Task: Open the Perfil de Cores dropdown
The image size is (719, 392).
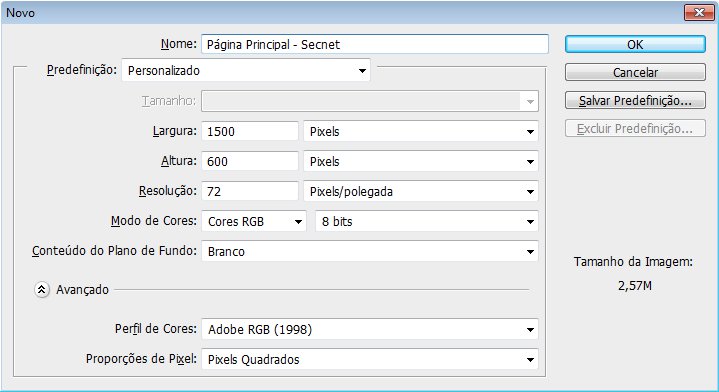Action: (x=370, y=329)
